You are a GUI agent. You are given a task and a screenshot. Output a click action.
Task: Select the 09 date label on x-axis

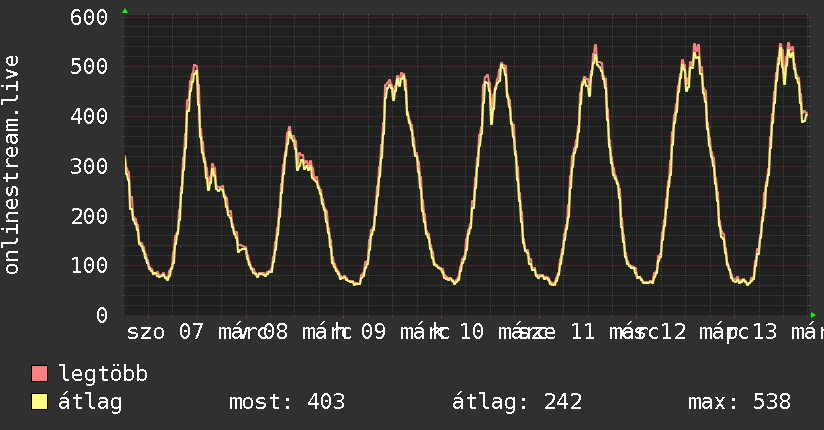[373, 331]
